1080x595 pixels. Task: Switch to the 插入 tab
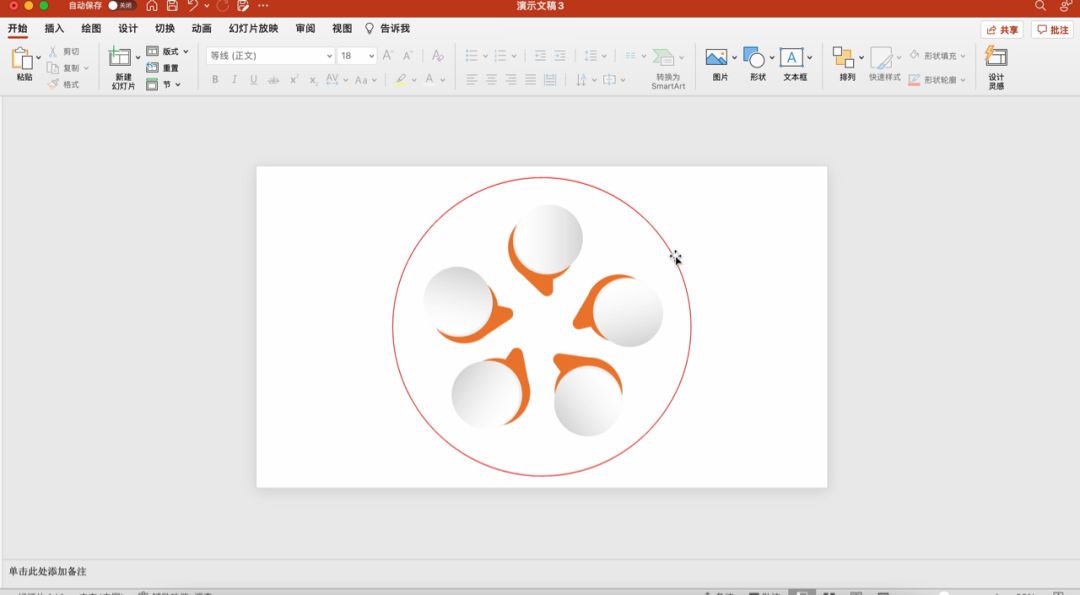(54, 28)
